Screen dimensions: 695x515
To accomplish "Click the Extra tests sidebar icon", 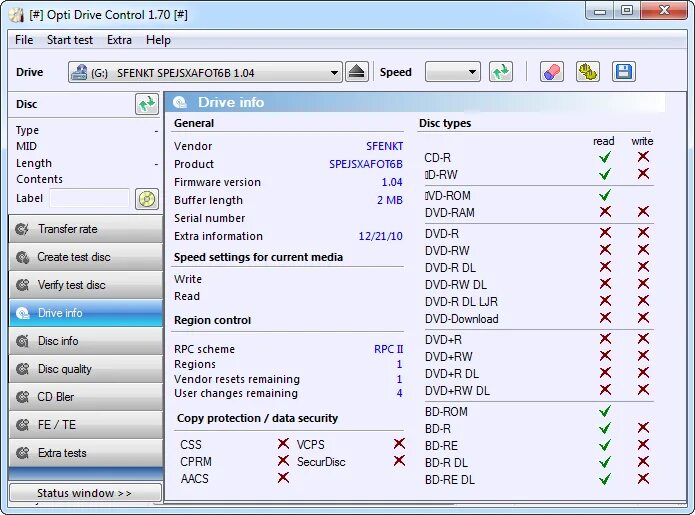I will click(x=22, y=453).
